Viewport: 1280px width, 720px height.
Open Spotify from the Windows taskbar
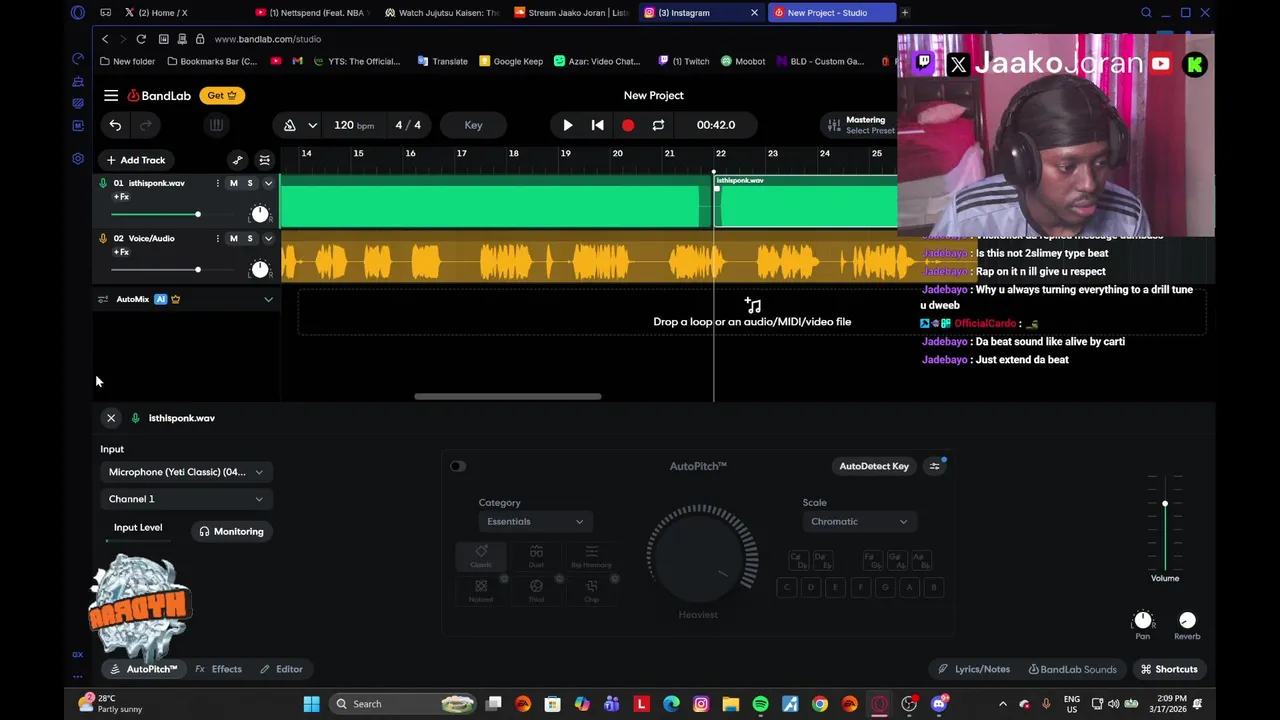pos(761,704)
